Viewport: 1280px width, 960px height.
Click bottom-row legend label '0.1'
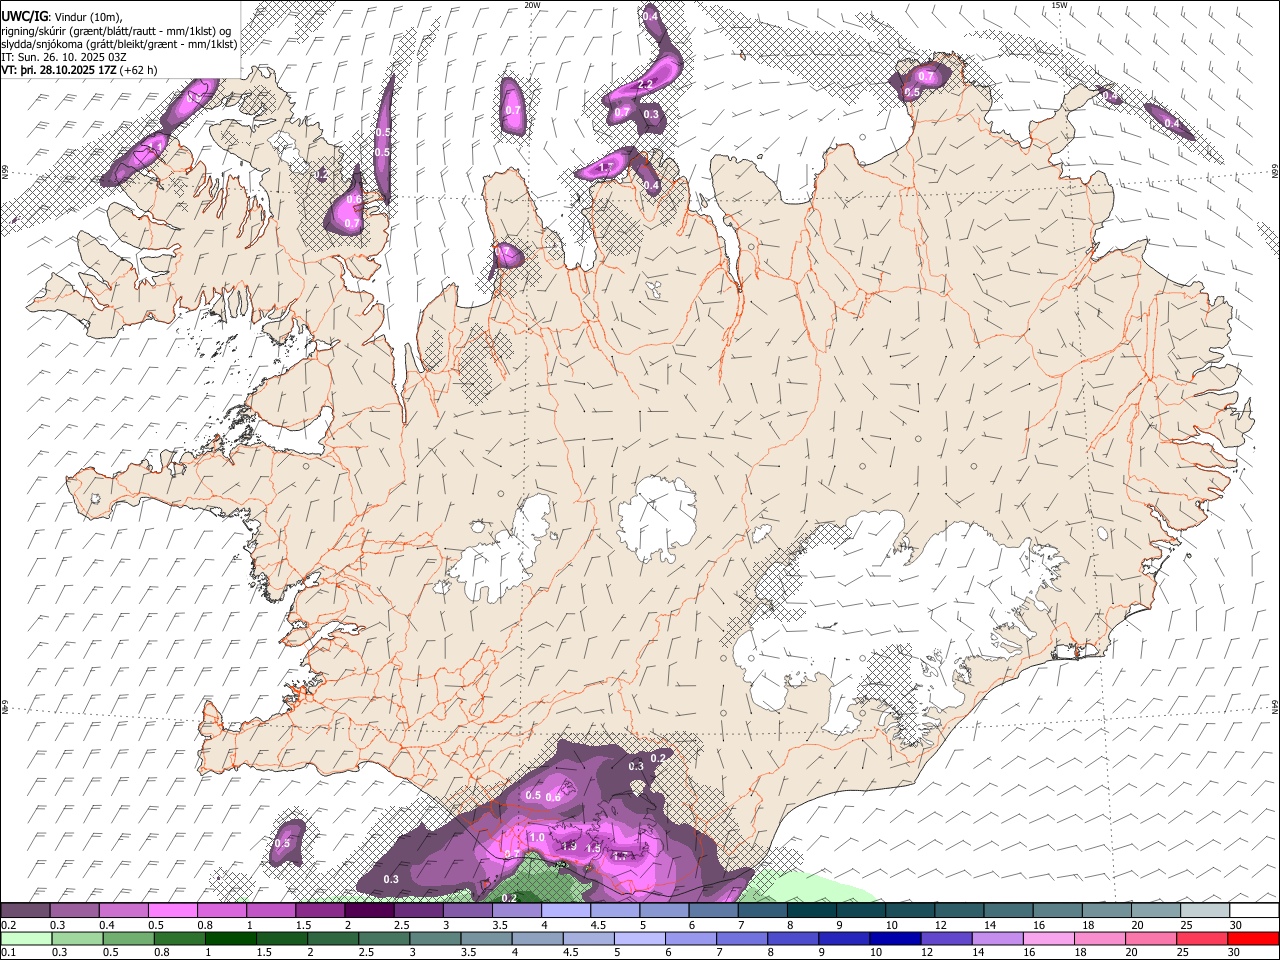[x=8, y=952]
